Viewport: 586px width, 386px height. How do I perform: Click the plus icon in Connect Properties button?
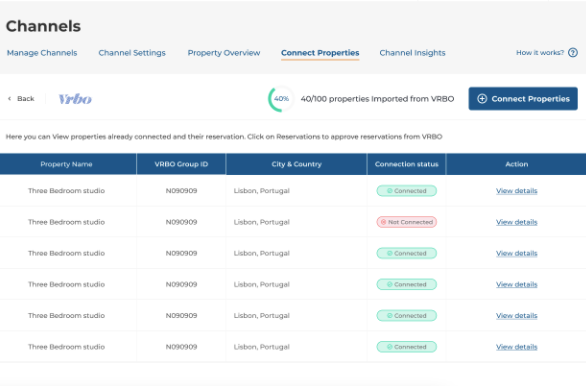pyautogui.click(x=482, y=99)
